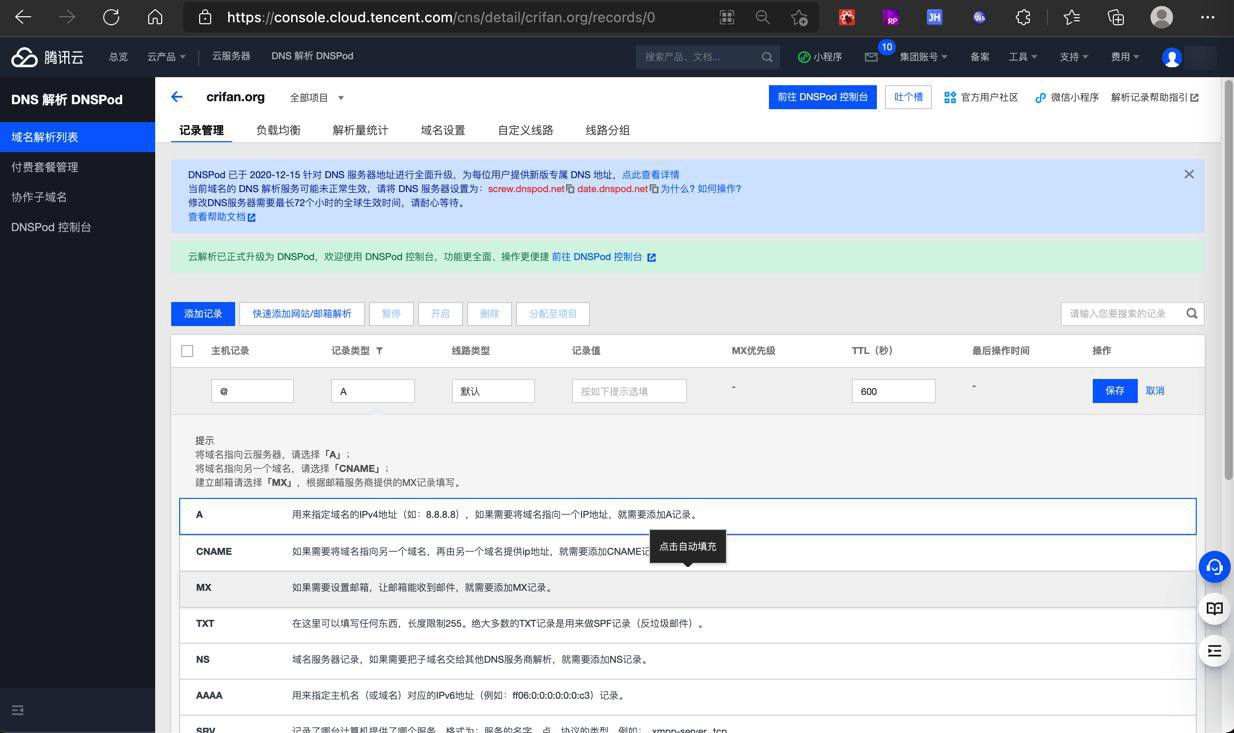Viewport: 1234px width, 733px height.
Task: Expand the 工具 menu
Action: [x=1023, y=57]
